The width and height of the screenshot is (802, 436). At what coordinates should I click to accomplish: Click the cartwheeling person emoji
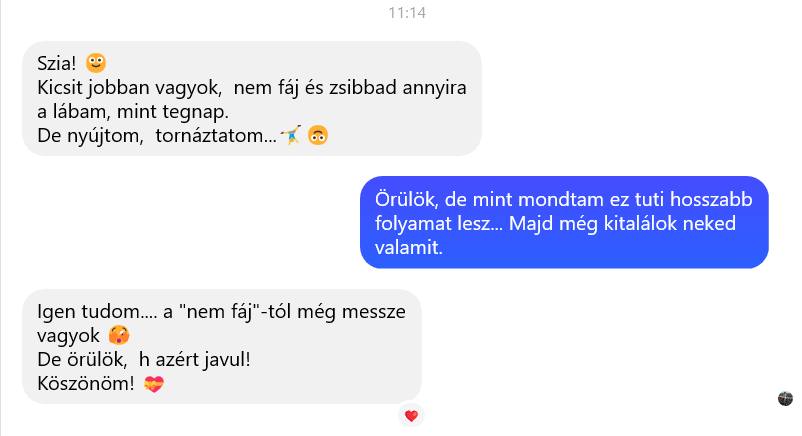(x=291, y=135)
